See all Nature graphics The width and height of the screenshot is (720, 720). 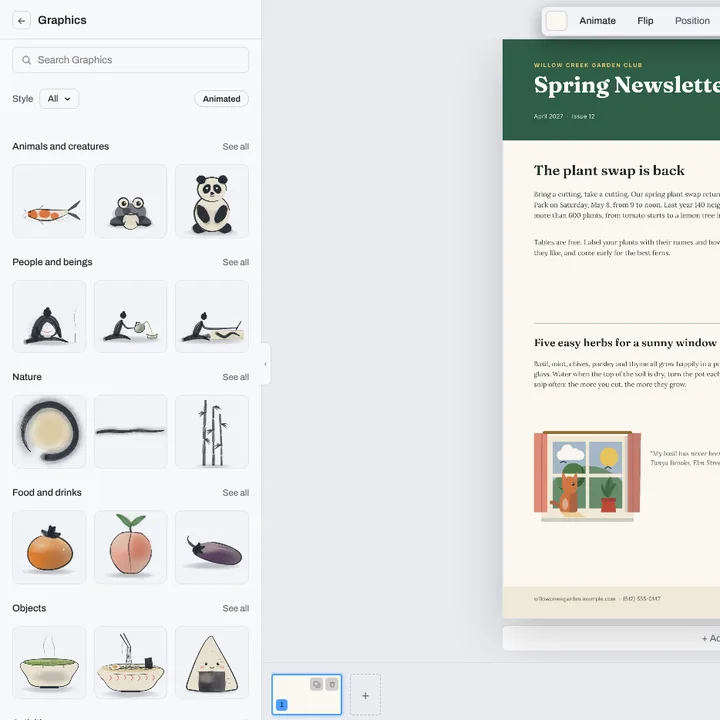tap(236, 377)
